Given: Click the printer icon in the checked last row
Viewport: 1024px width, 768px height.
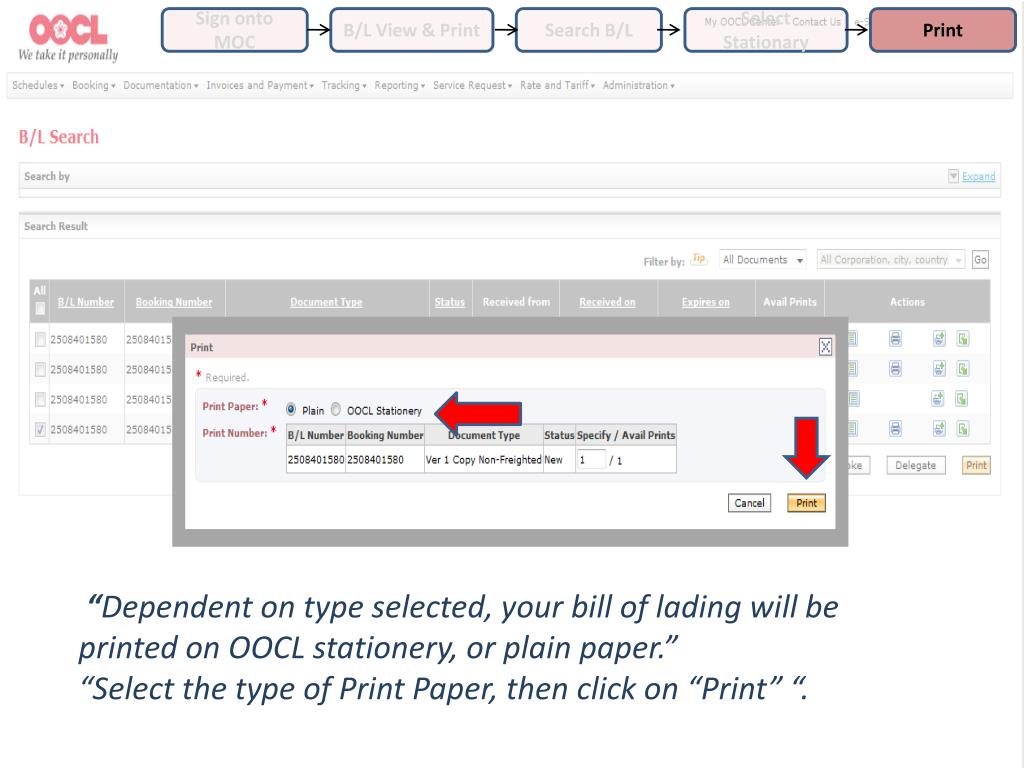Looking at the screenshot, I should [895, 428].
